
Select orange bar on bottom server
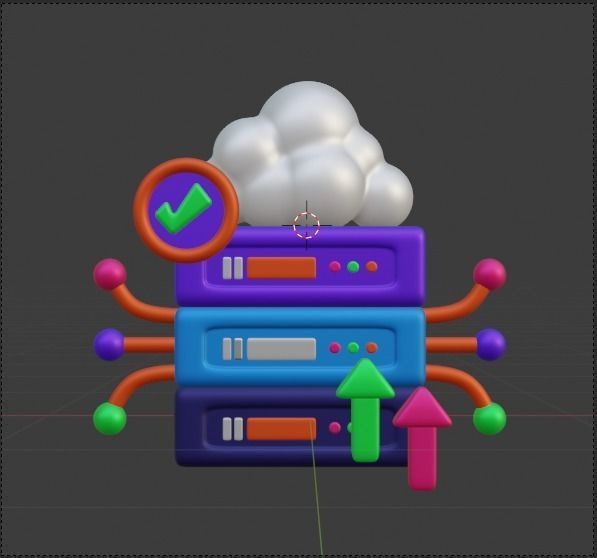click(281, 429)
